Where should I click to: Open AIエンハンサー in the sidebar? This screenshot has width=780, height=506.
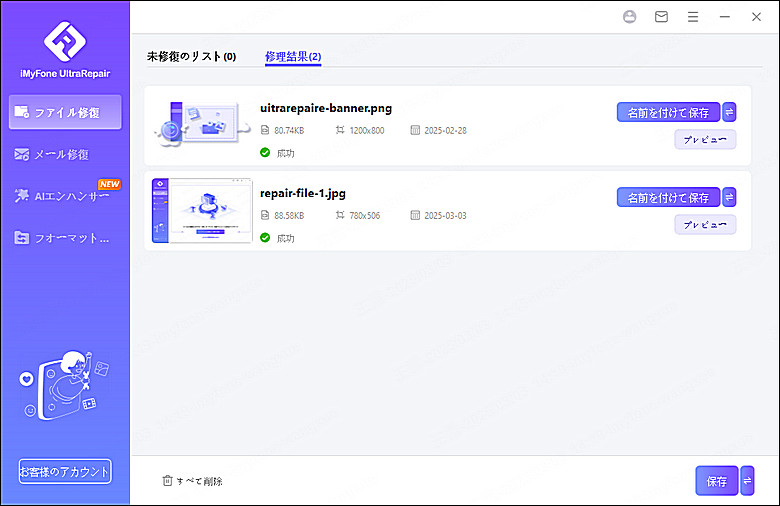[65, 196]
